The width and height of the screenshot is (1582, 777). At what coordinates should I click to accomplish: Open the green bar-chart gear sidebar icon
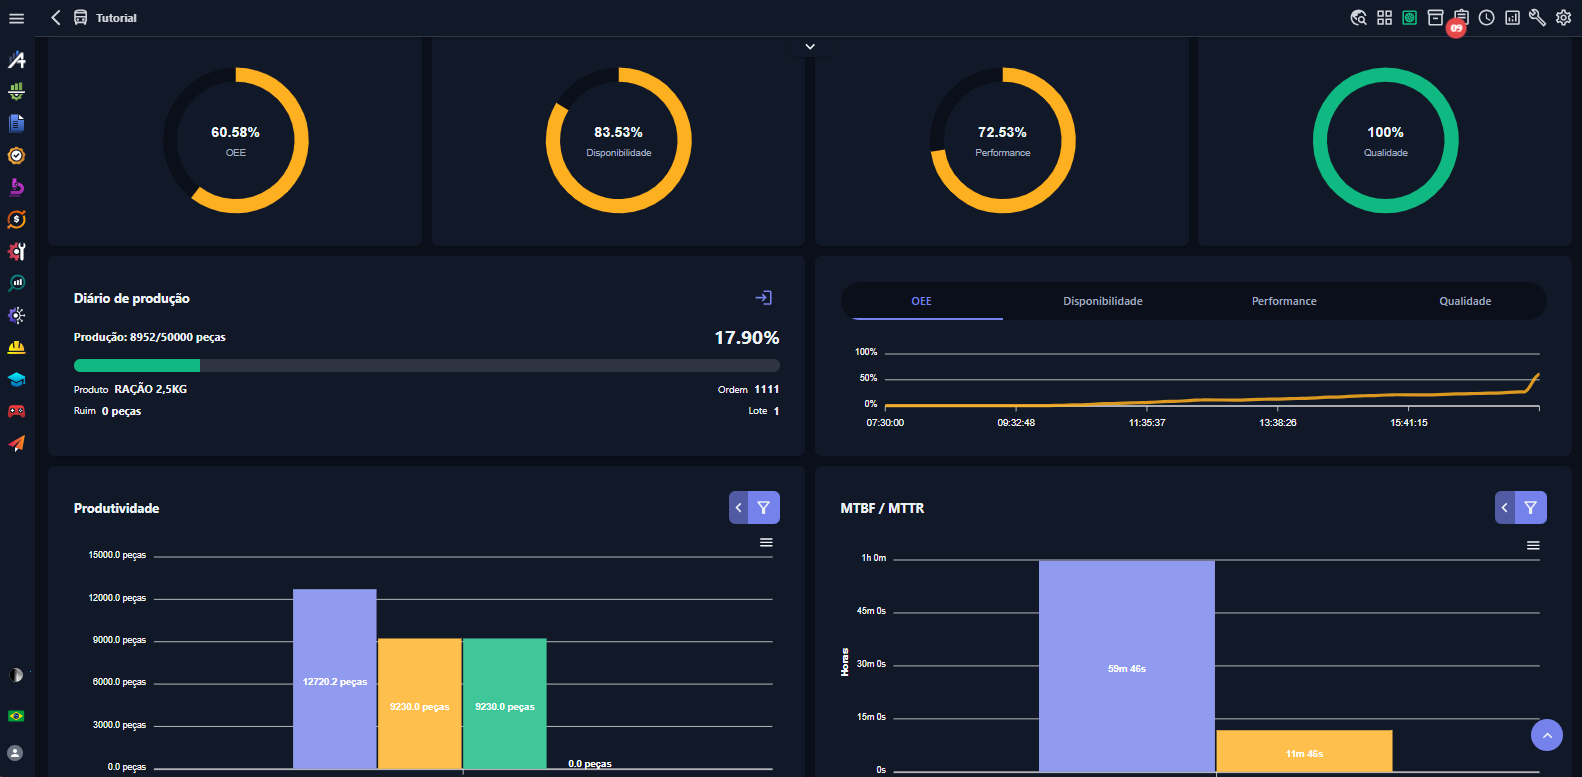point(16,92)
